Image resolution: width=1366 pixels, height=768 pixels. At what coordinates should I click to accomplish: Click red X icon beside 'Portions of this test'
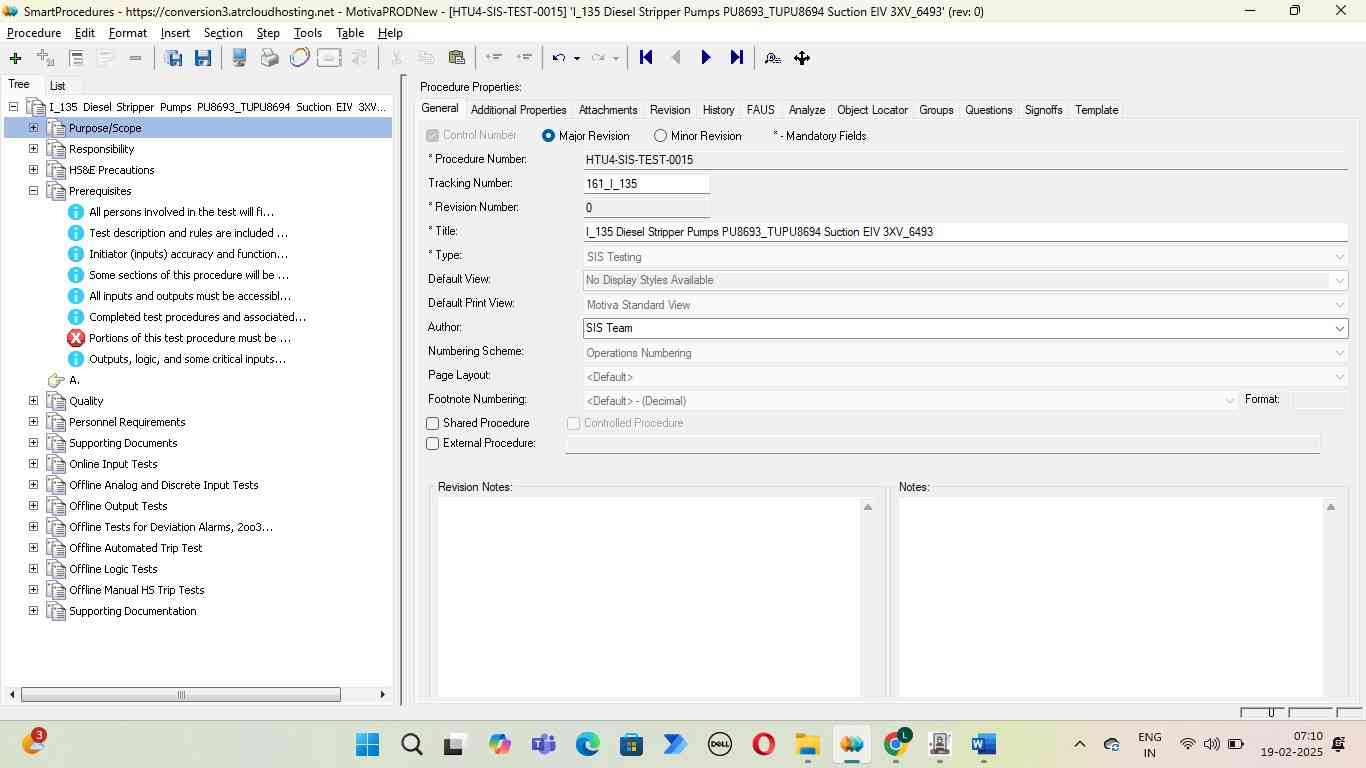(x=76, y=338)
